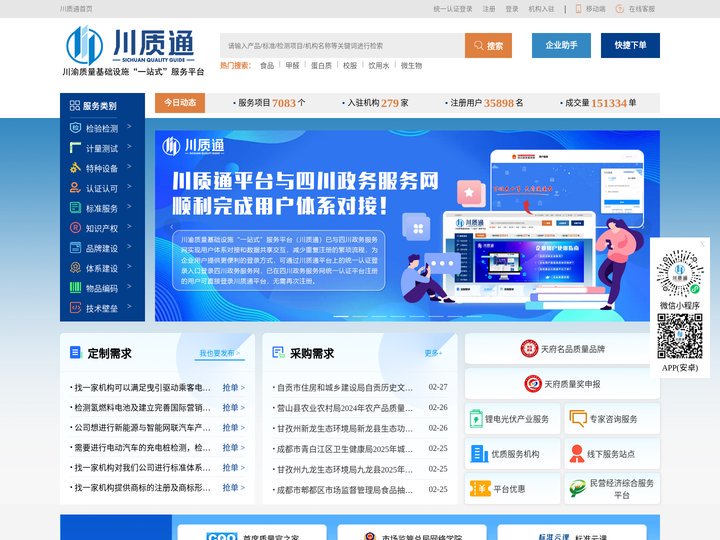720x540 pixels.
Task: Click the 技术壁垒 code icon
Action: tap(75, 307)
